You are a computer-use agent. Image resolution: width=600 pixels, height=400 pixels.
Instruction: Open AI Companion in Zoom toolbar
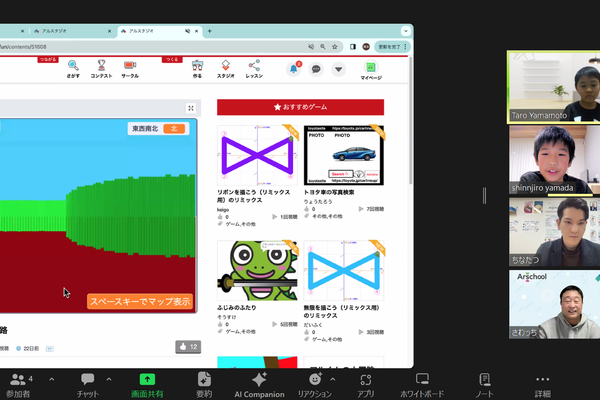click(259, 385)
